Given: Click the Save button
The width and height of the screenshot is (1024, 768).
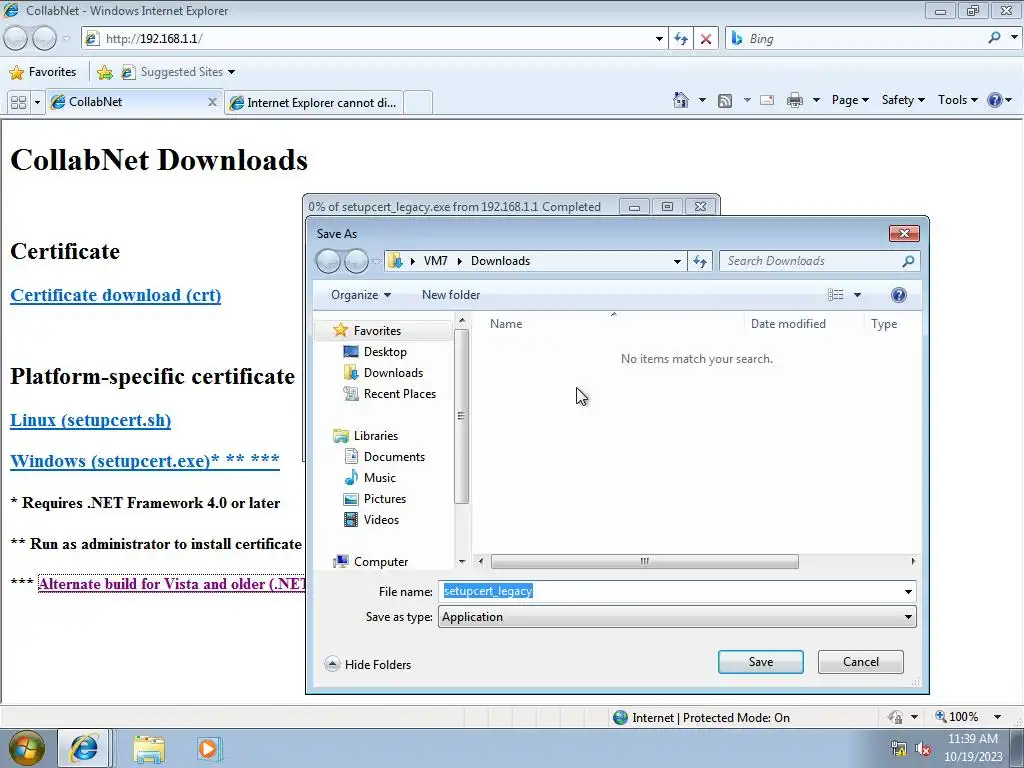Looking at the screenshot, I should 761,662.
